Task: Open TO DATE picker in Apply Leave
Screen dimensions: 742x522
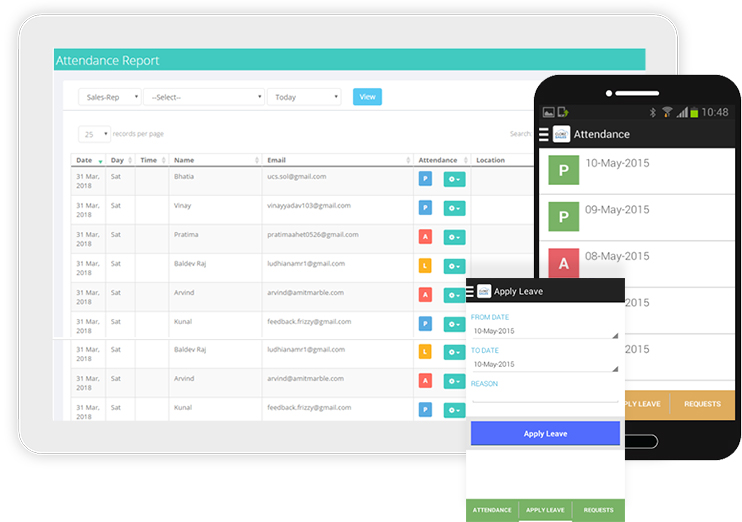Action: pyautogui.click(x=545, y=364)
